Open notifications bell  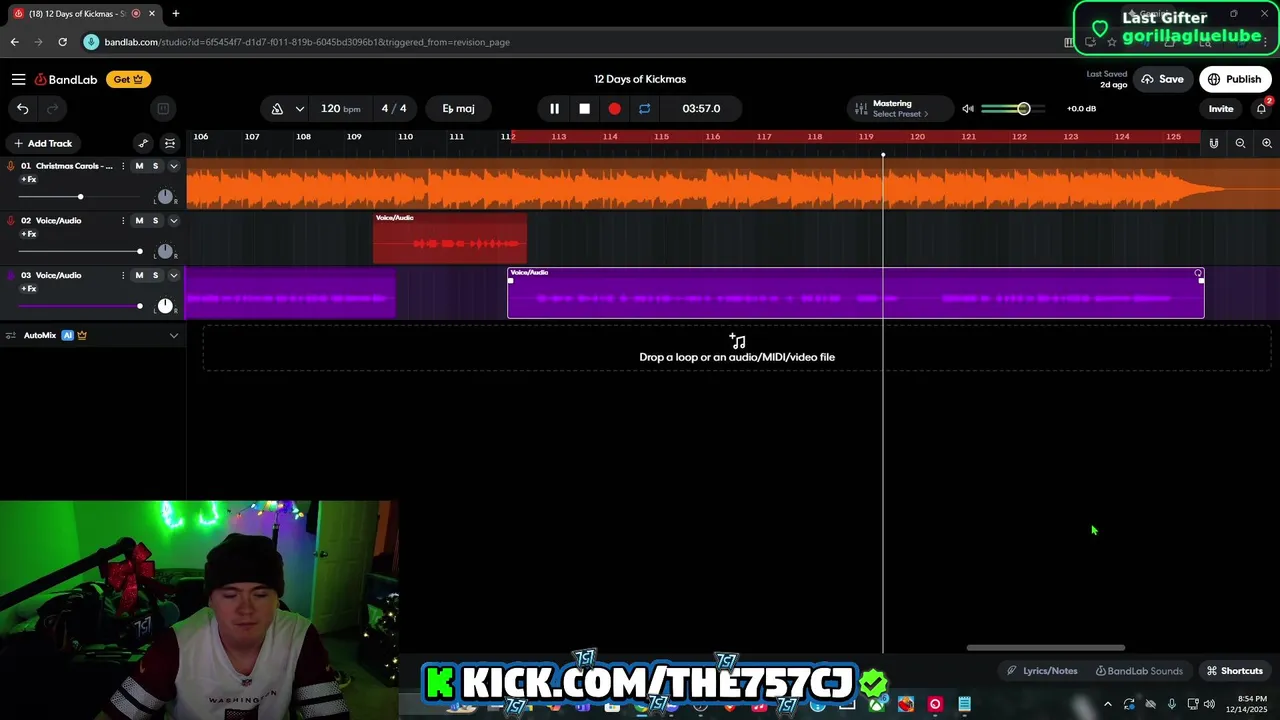tap(1261, 108)
